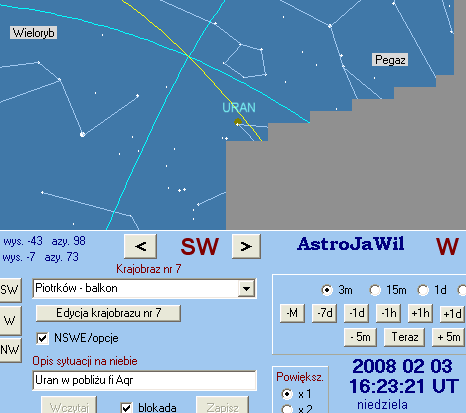Advance time by one hour (+1h)
The height and width of the screenshot is (413, 466).
[x=420, y=313]
